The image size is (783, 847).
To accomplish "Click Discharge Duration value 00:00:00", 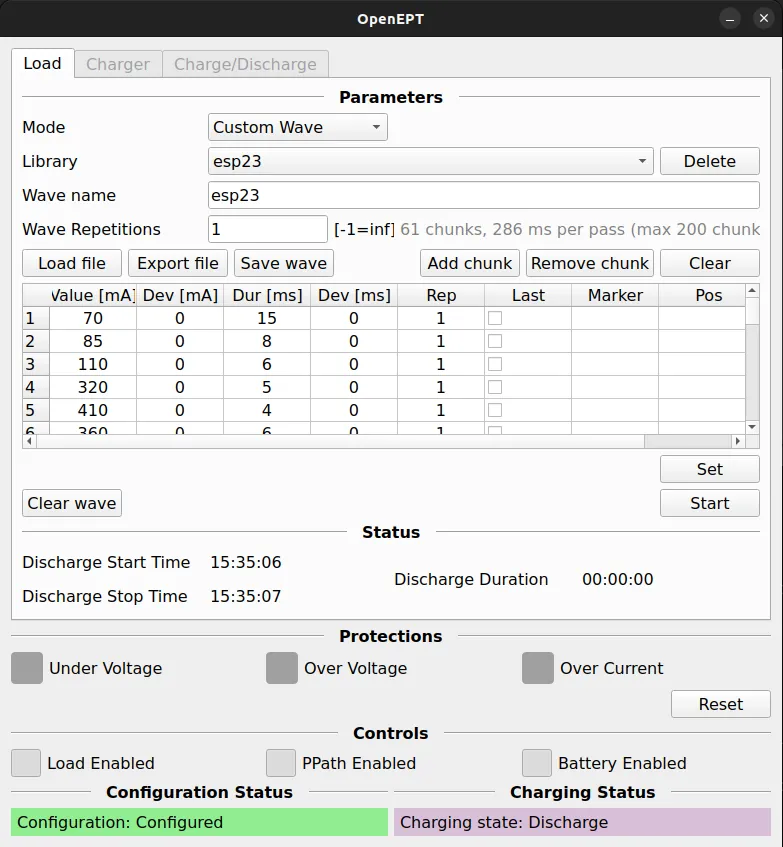I will (x=618, y=579).
